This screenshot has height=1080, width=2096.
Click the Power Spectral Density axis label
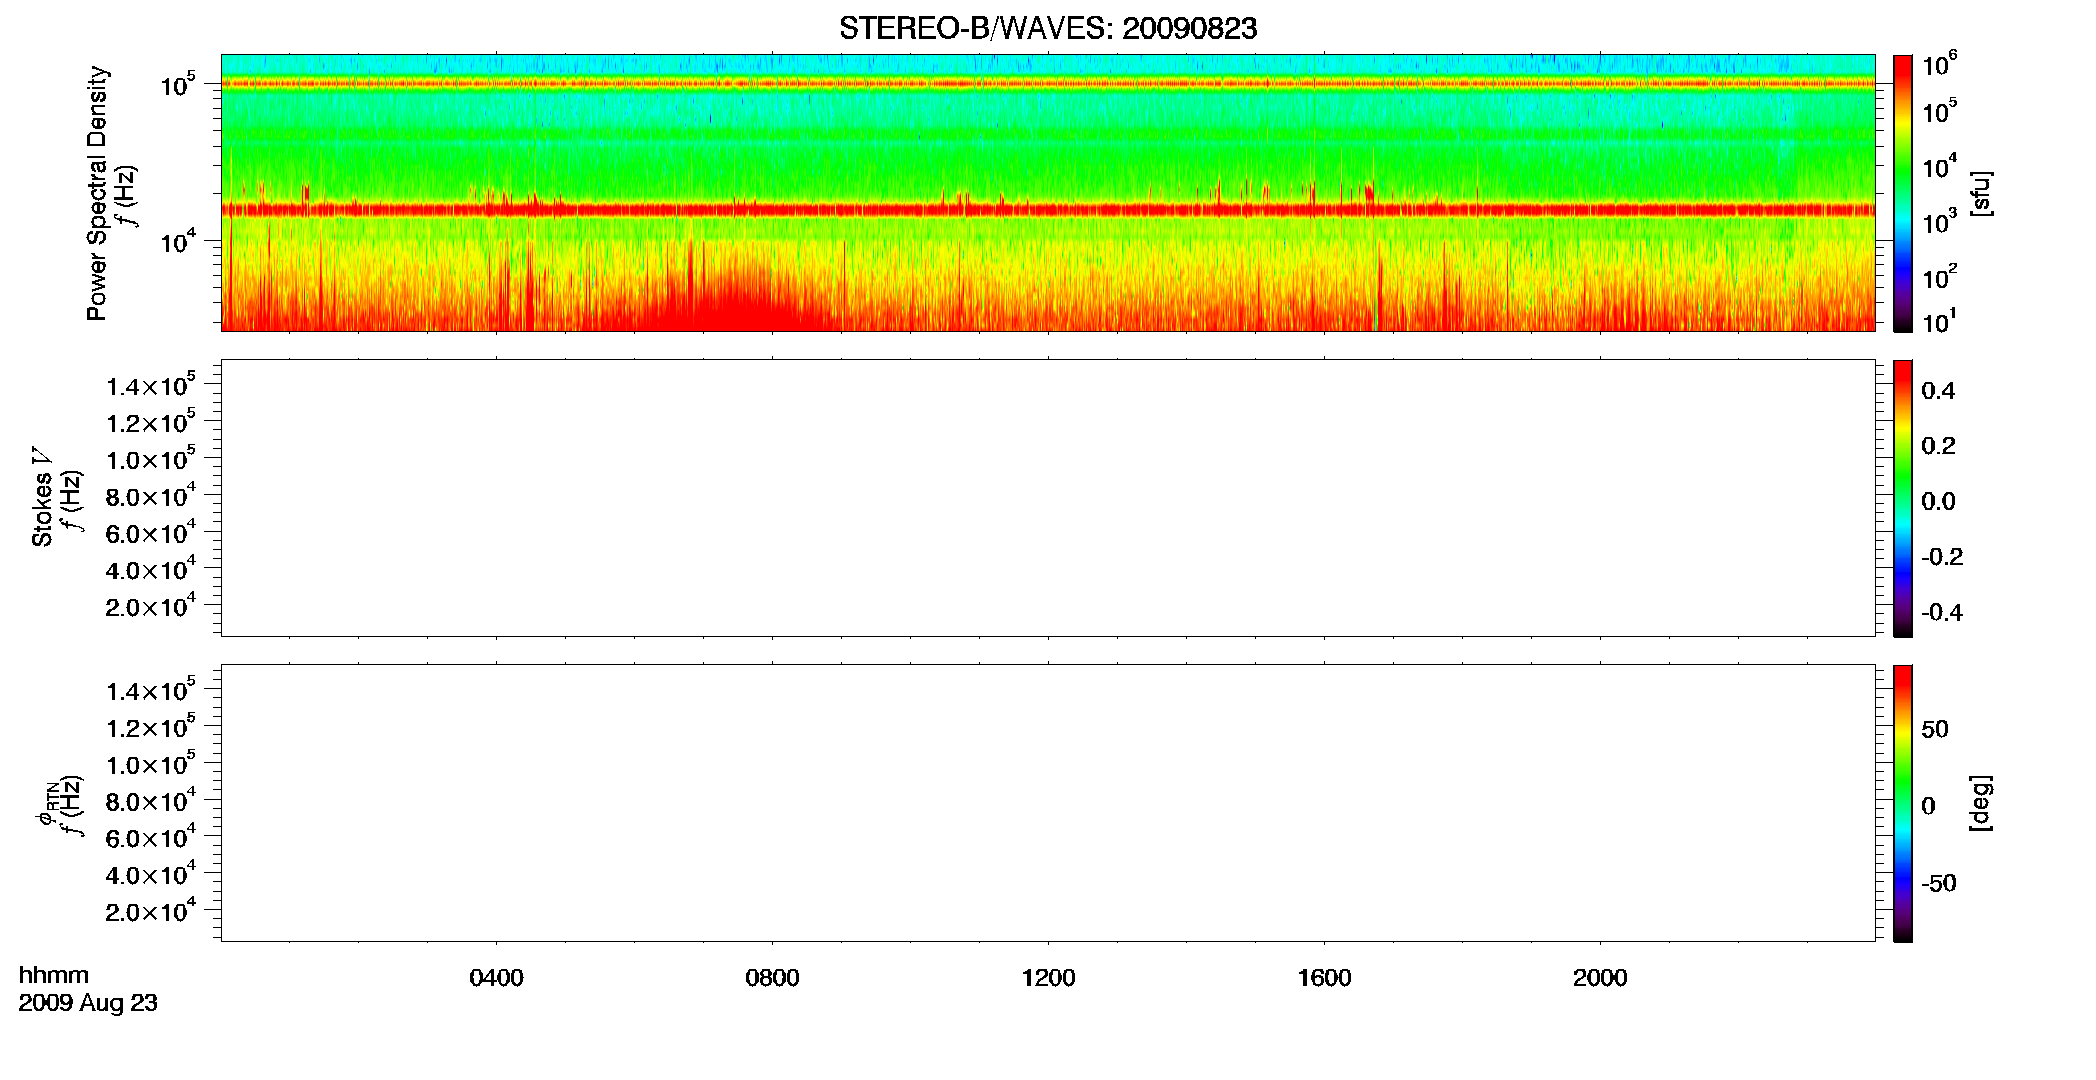pyautogui.click(x=97, y=193)
